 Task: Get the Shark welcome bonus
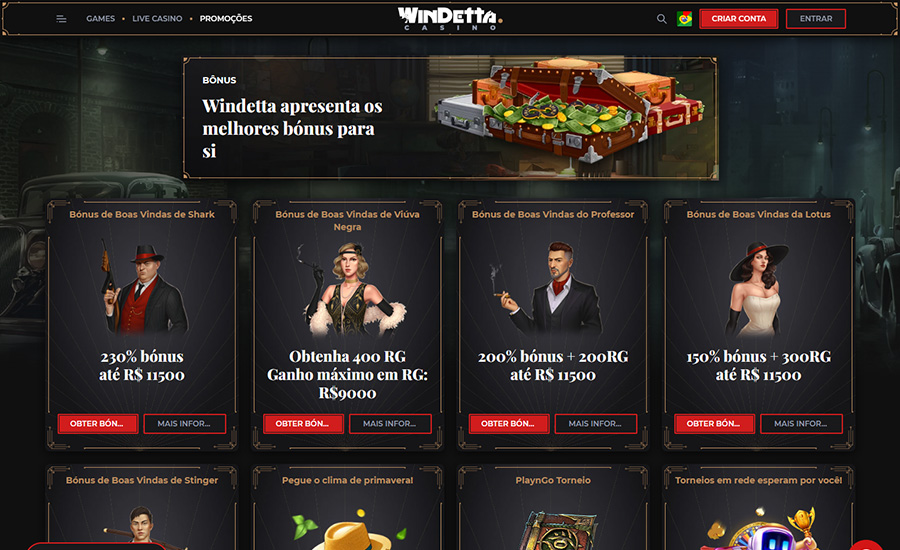coord(98,424)
